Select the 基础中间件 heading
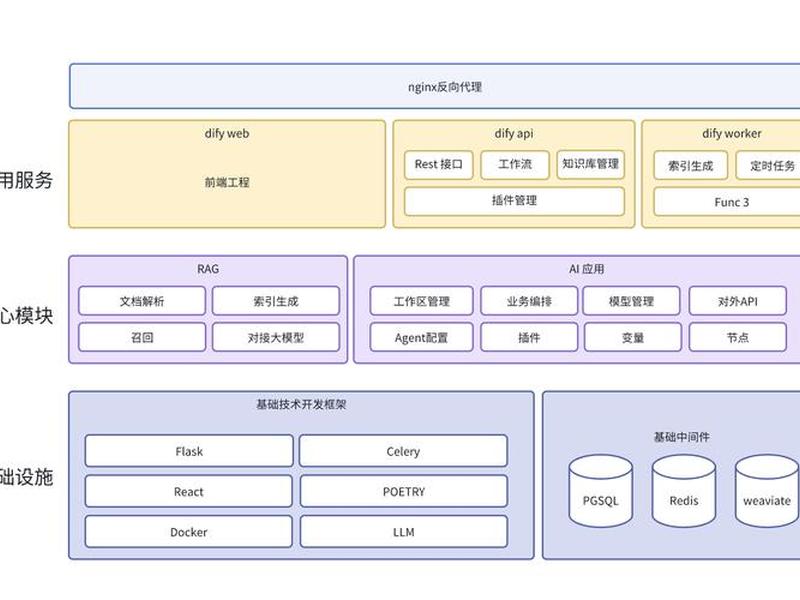The width and height of the screenshot is (800, 600). (x=682, y=437)
